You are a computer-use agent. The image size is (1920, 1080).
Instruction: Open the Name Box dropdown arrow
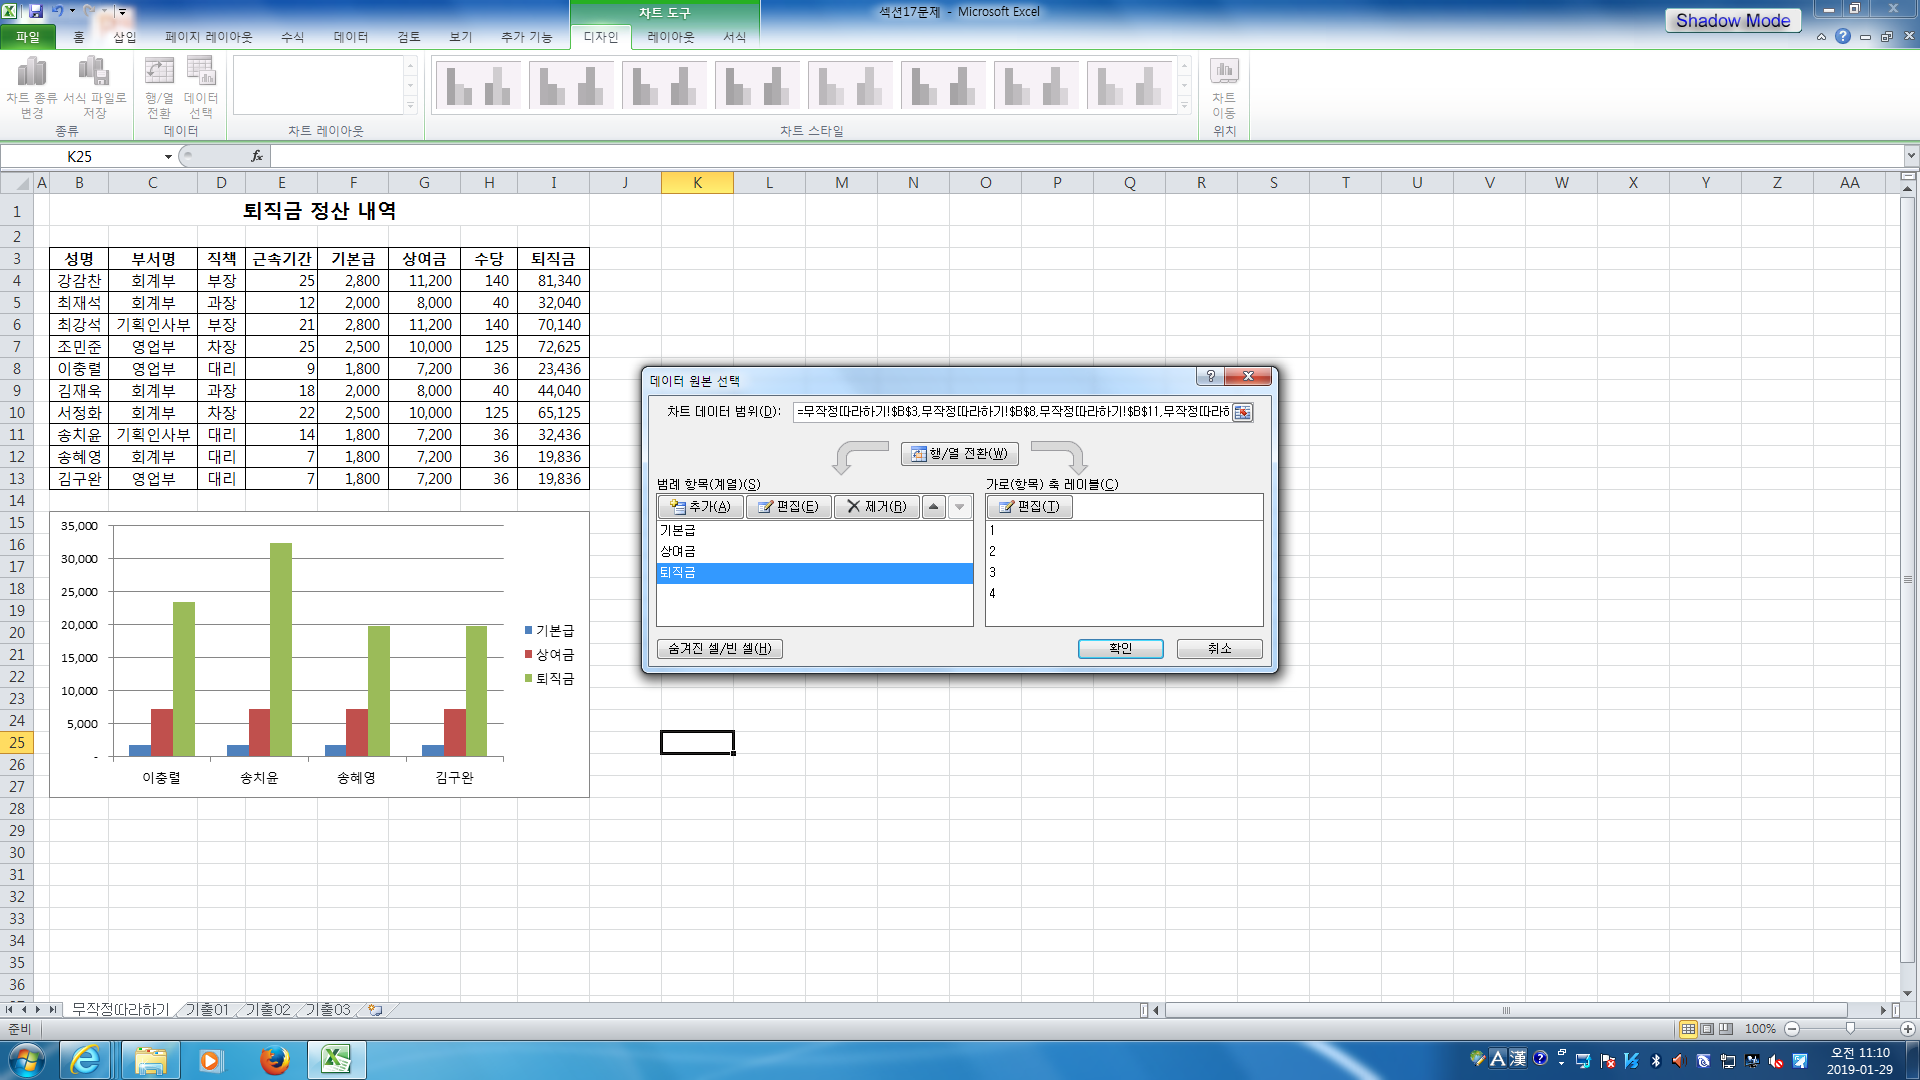click(168, 157)
